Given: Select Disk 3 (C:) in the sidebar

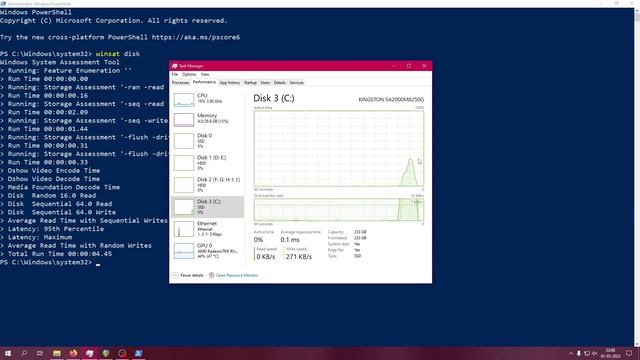Looking at the screenshot, I should click(x=207, y=207).
